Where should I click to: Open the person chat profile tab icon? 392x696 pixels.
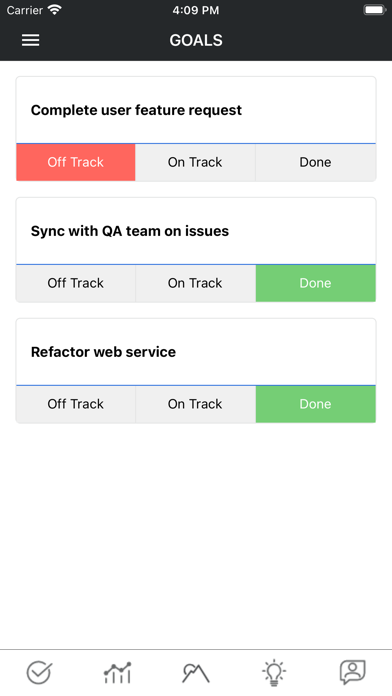352,672
